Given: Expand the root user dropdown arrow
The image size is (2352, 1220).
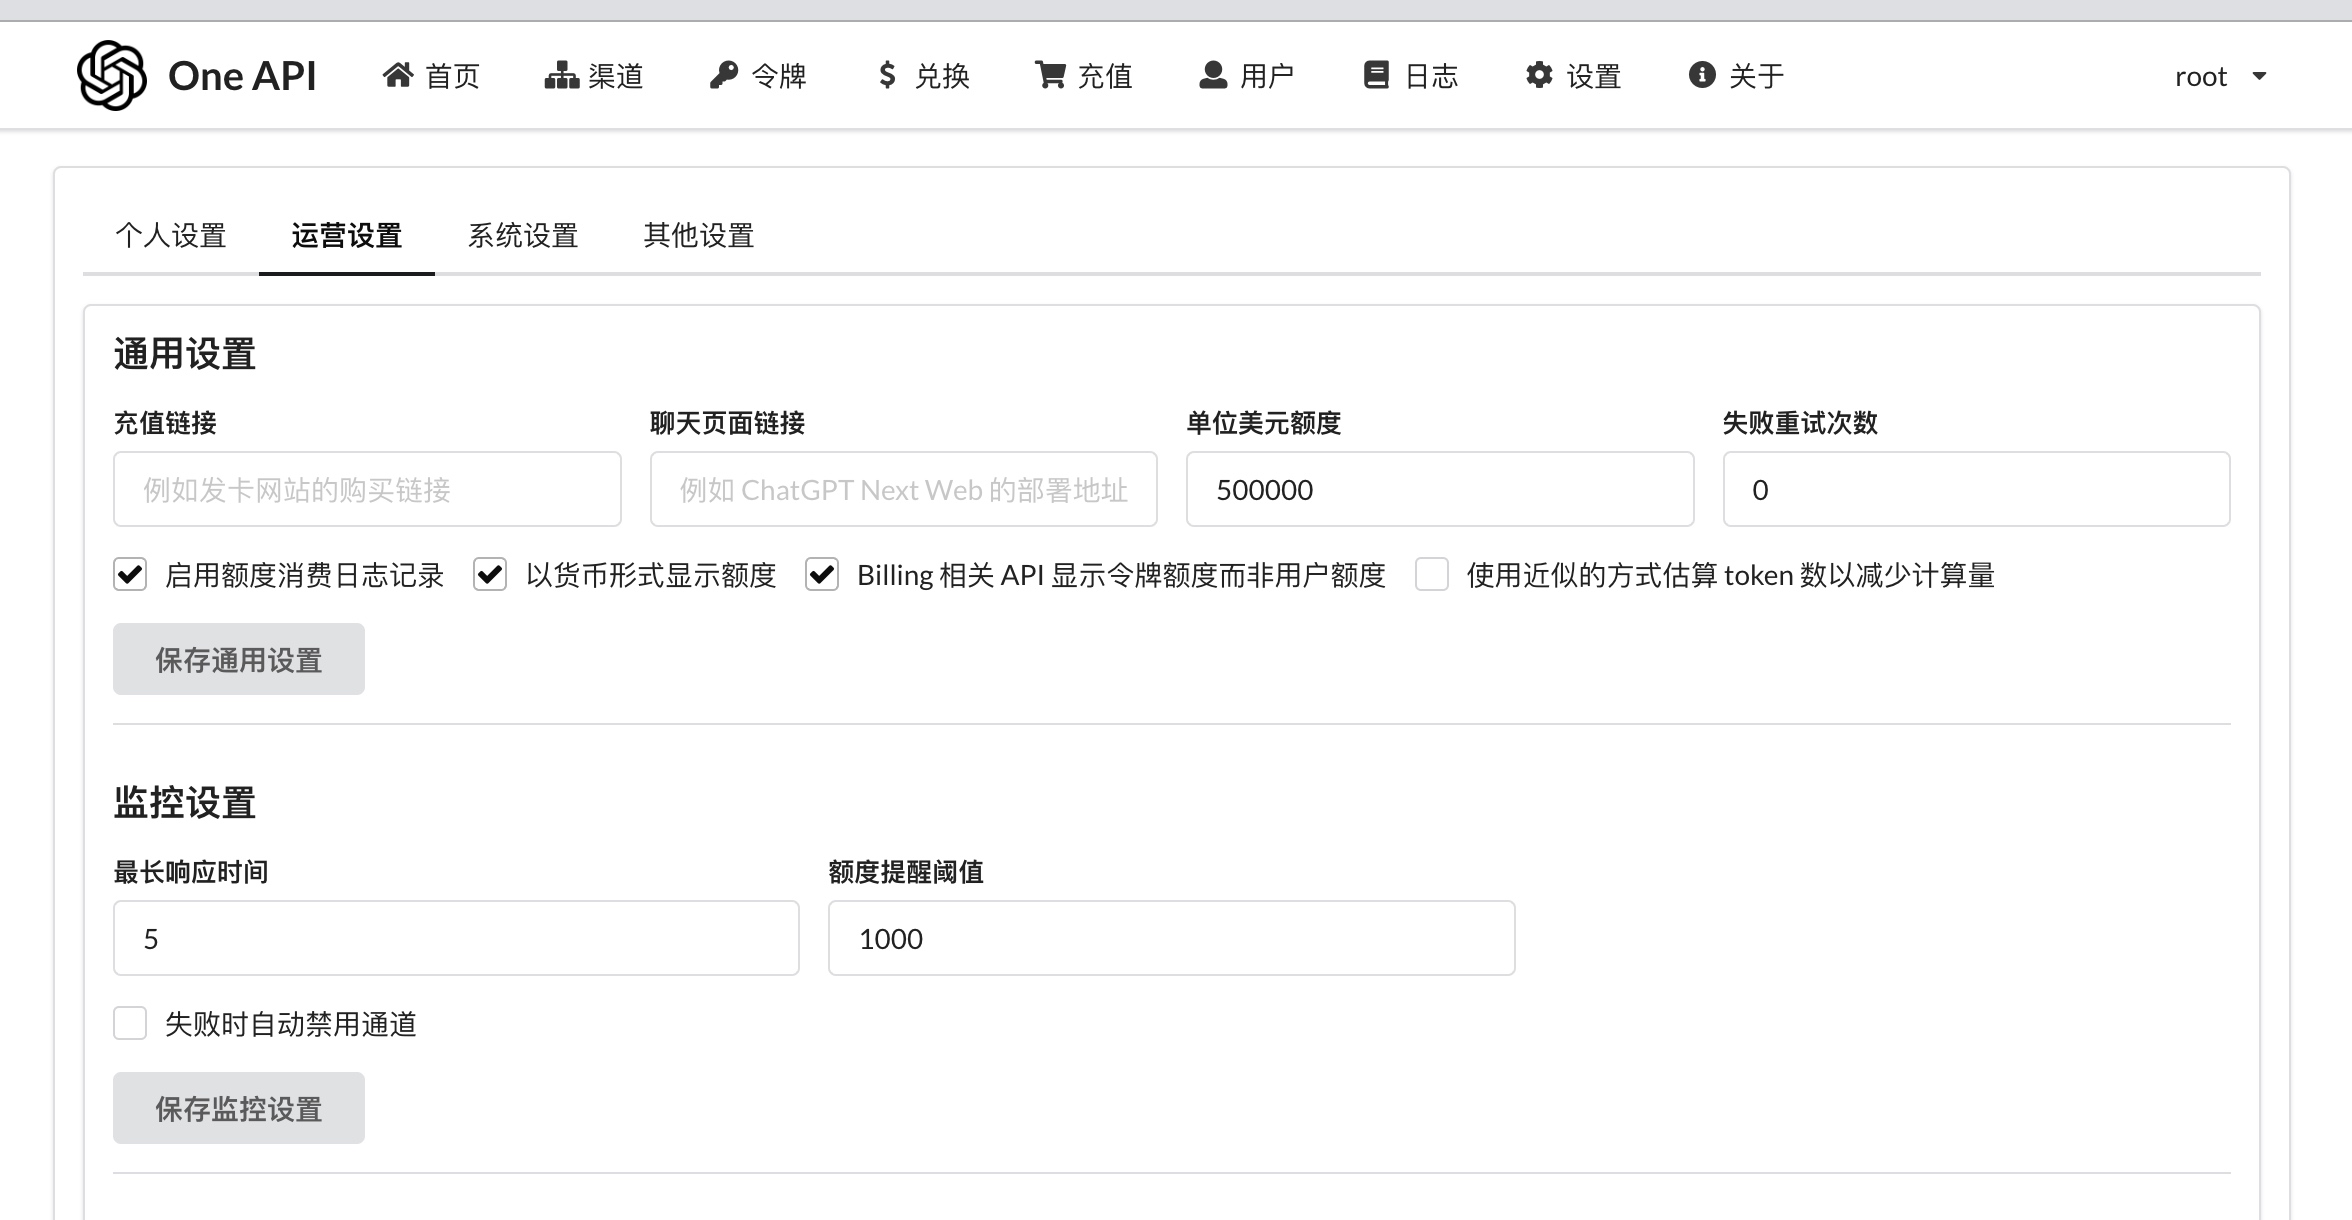Looking at the screenshot, I should click(2259, 76).
